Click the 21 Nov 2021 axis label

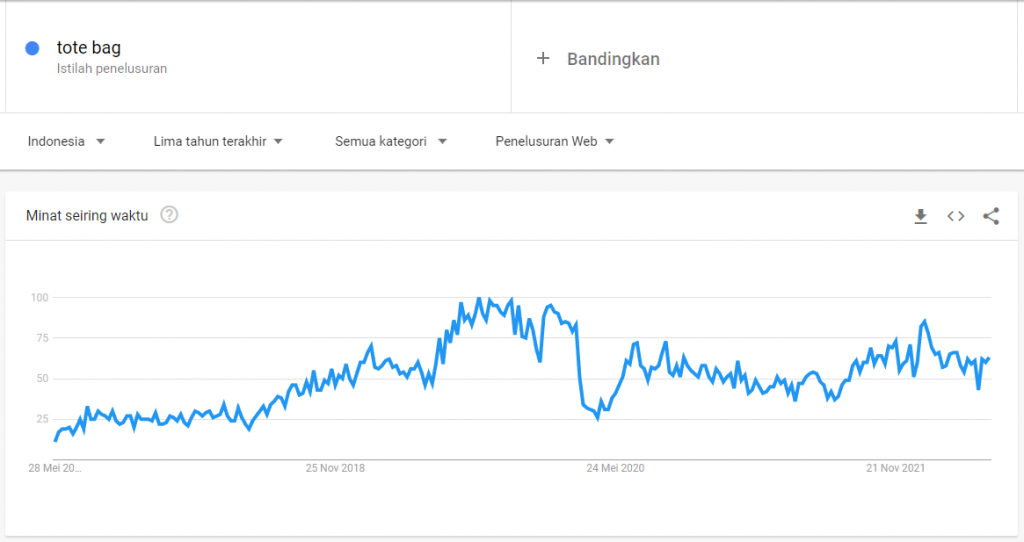point(897,467)
